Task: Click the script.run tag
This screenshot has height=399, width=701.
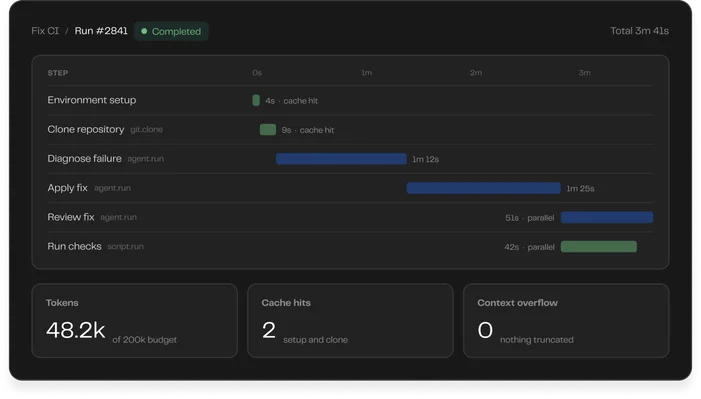Action: [125, 246]
